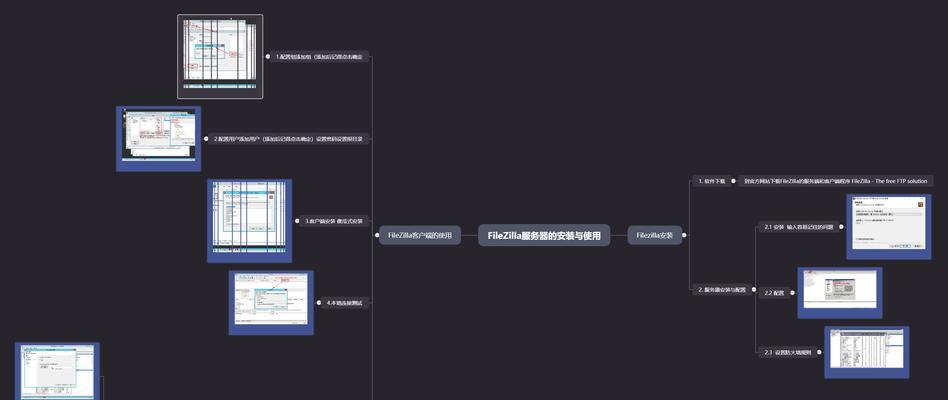Select node 3.客户端安装
The image size is (948, 400).
point(334,222)
